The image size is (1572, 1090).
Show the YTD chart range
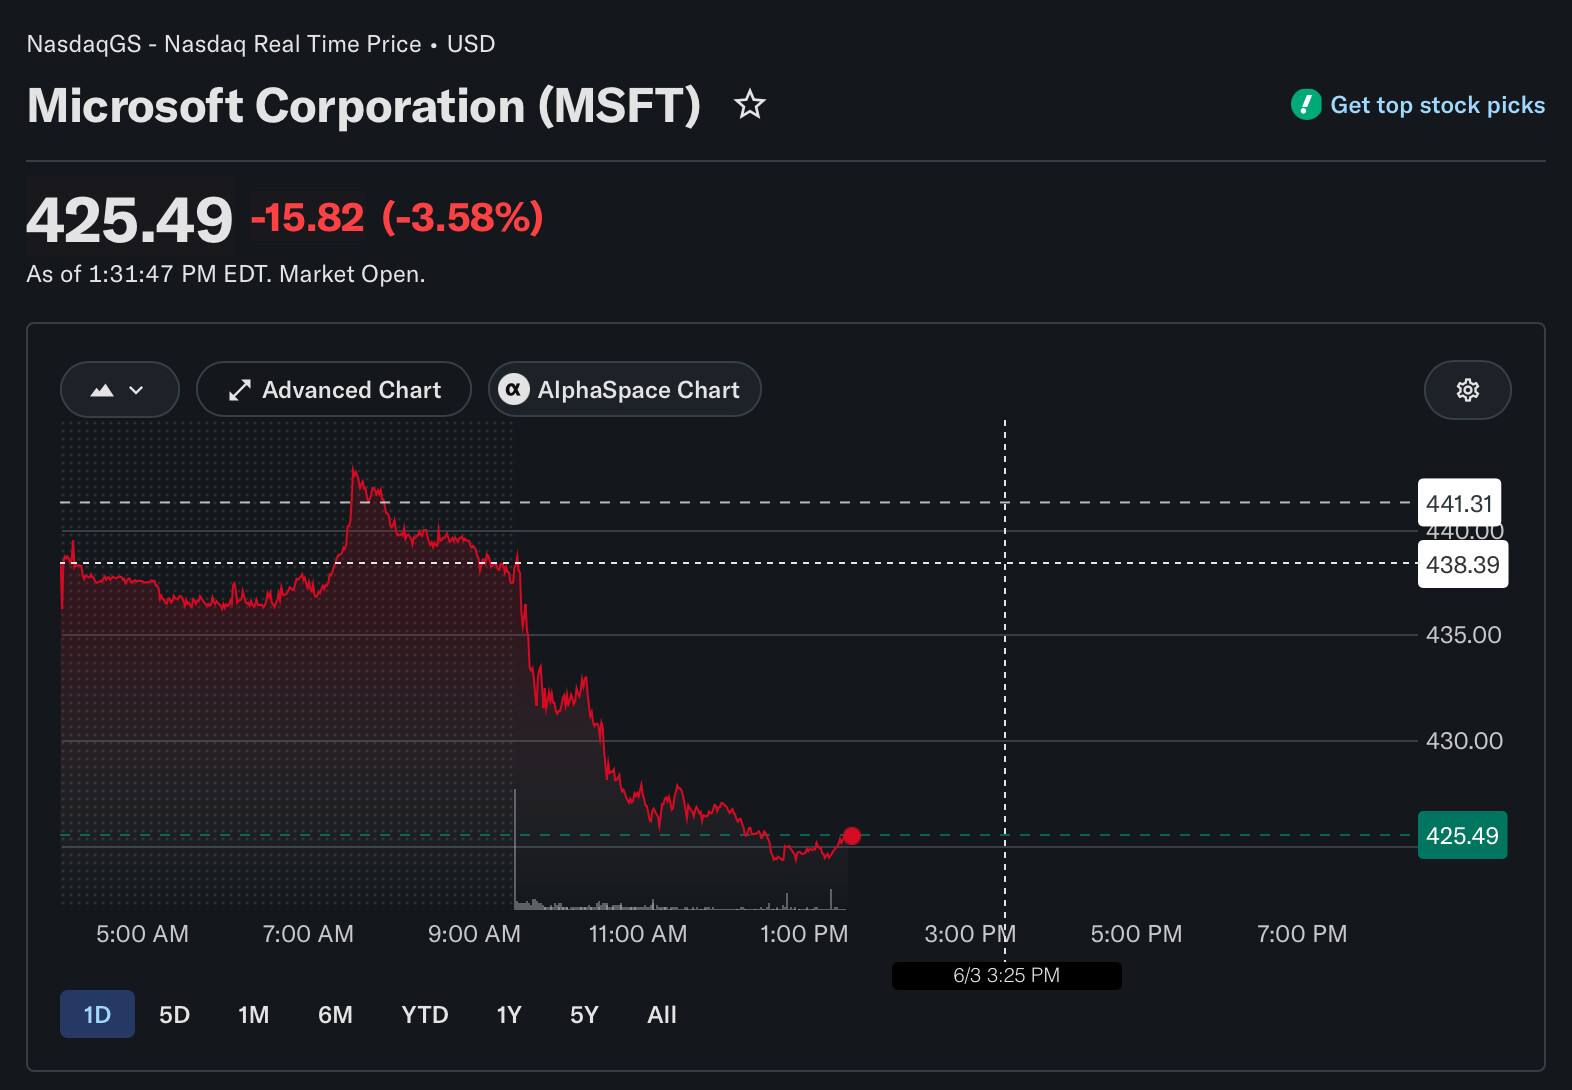[425, 1014]
